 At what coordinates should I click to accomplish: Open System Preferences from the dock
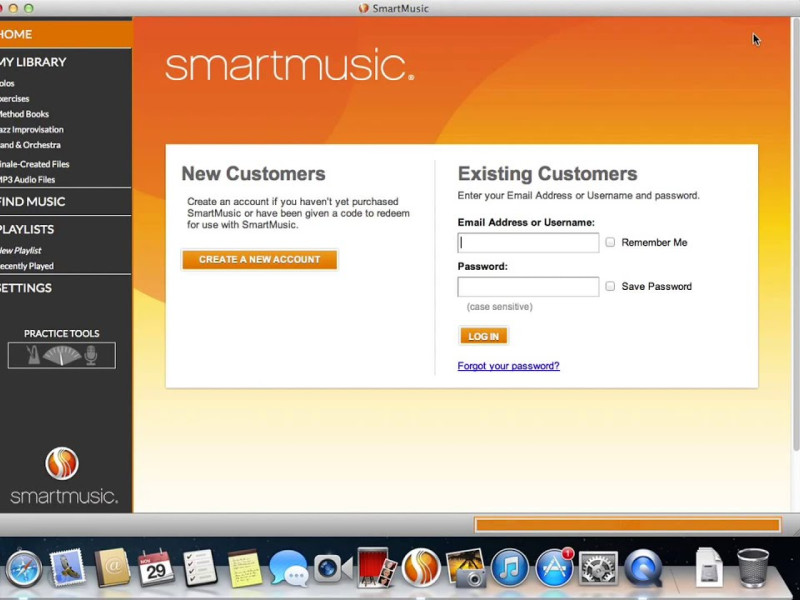click(598, 568)
